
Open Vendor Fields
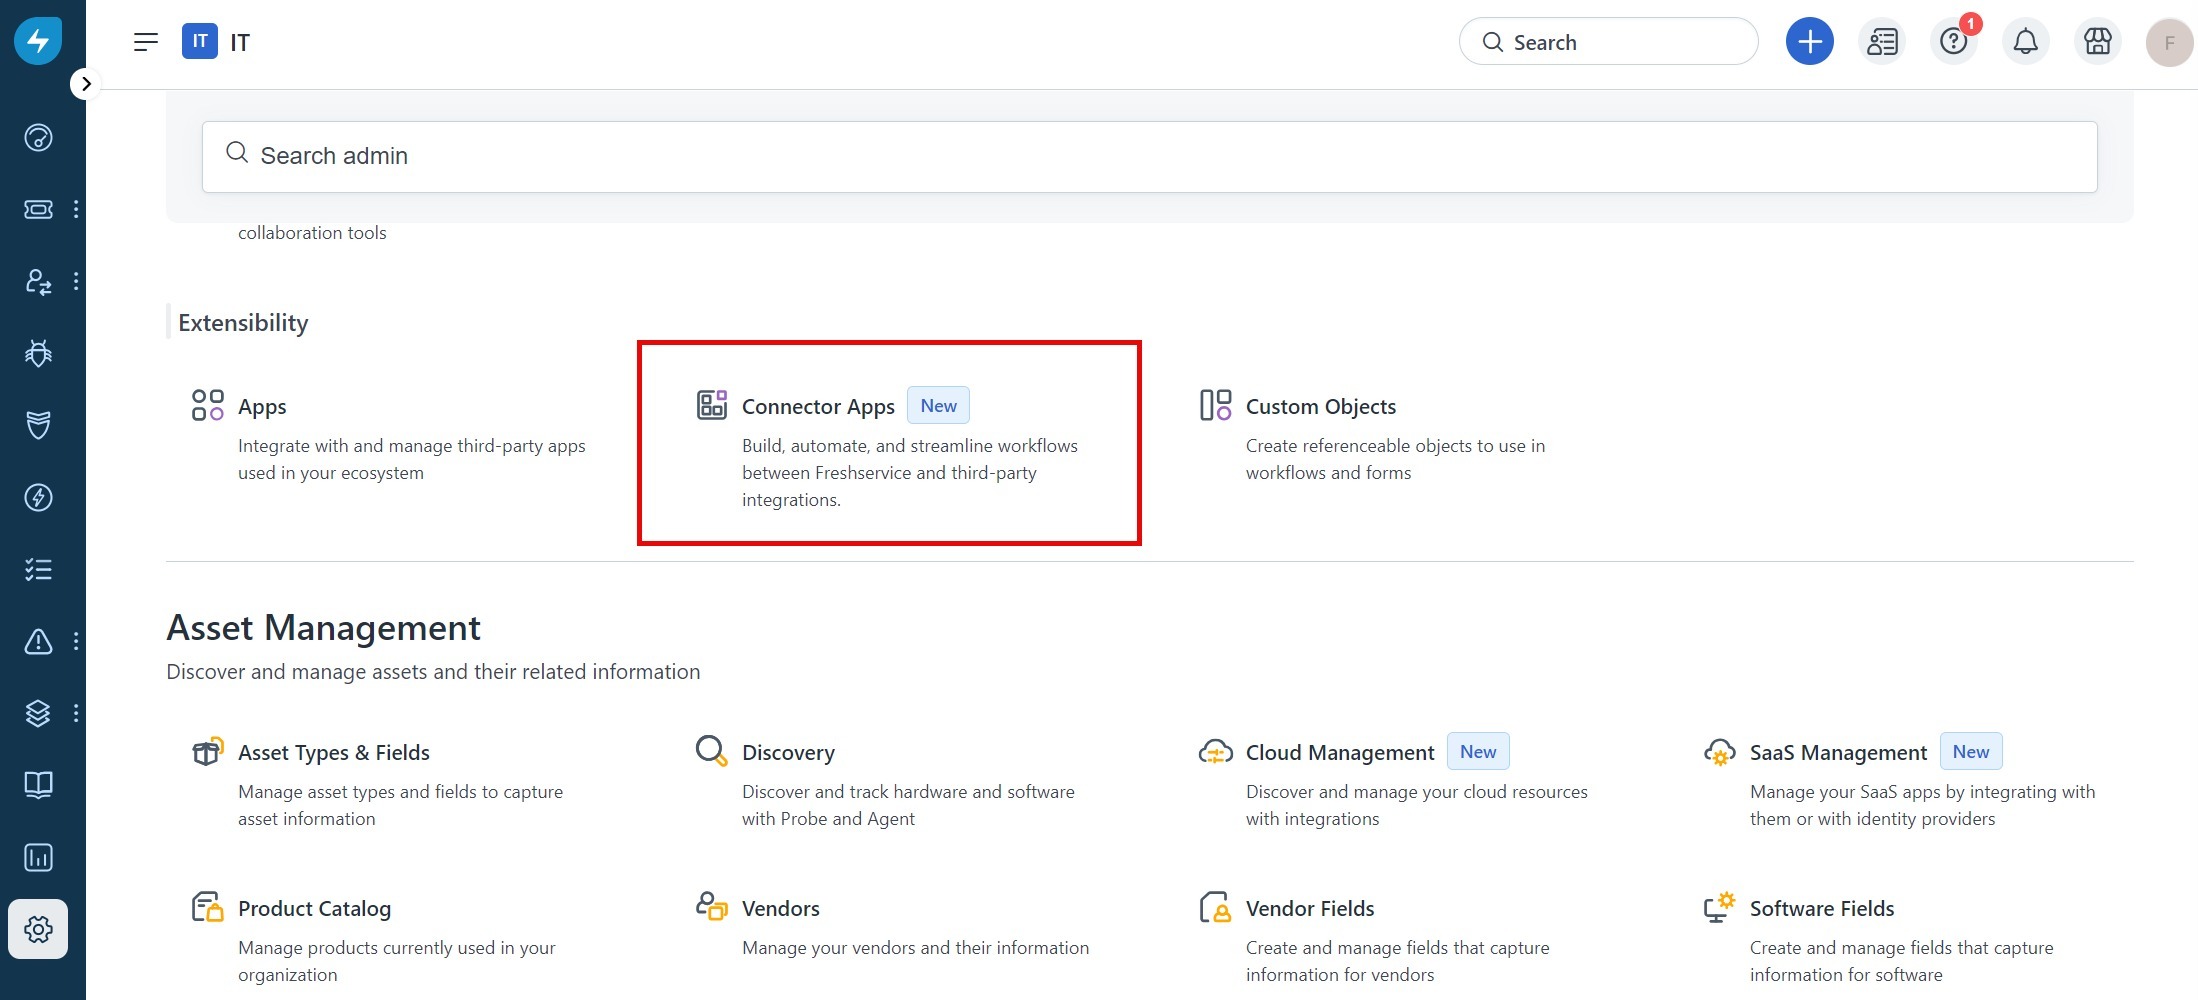pos(1310,909)
